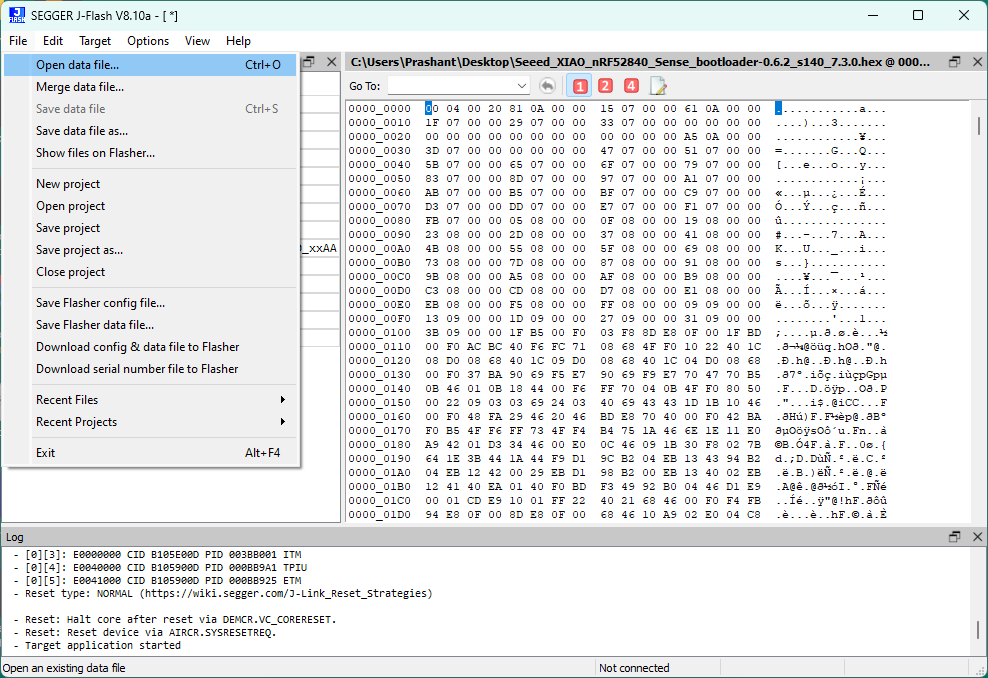Viewport: 988px width, 678px height.
Task: Click the SEGGER J-Flash app icon
Action: coord(16,15)
